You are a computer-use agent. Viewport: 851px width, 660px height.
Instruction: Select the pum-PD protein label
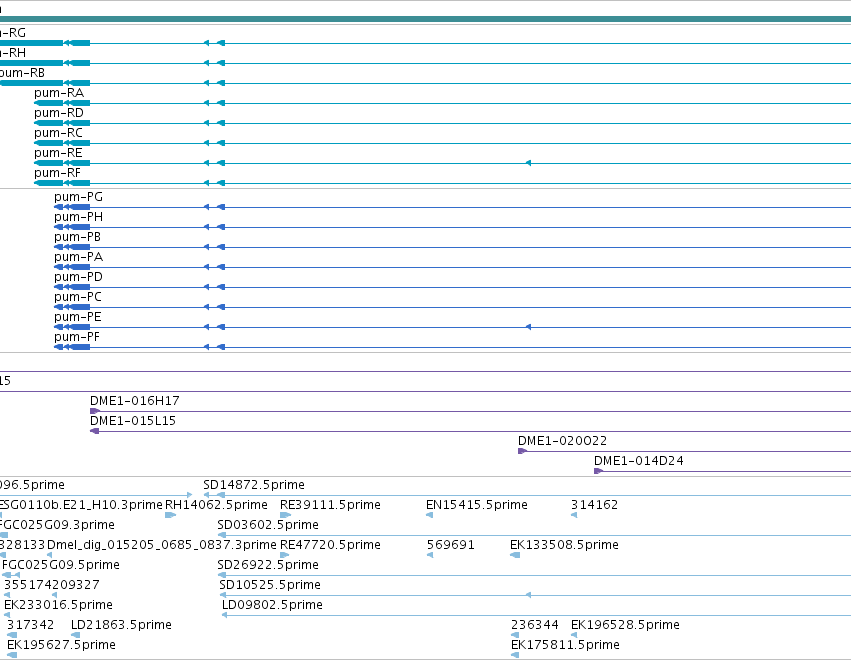click(x=79, y=277)
